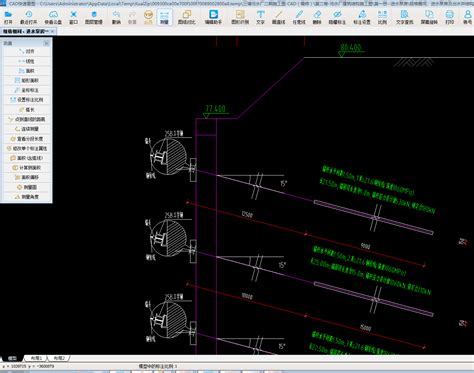474x373 pixels.
Task: Click measure angle (测量角度) in panel
Action: [26, 197]
